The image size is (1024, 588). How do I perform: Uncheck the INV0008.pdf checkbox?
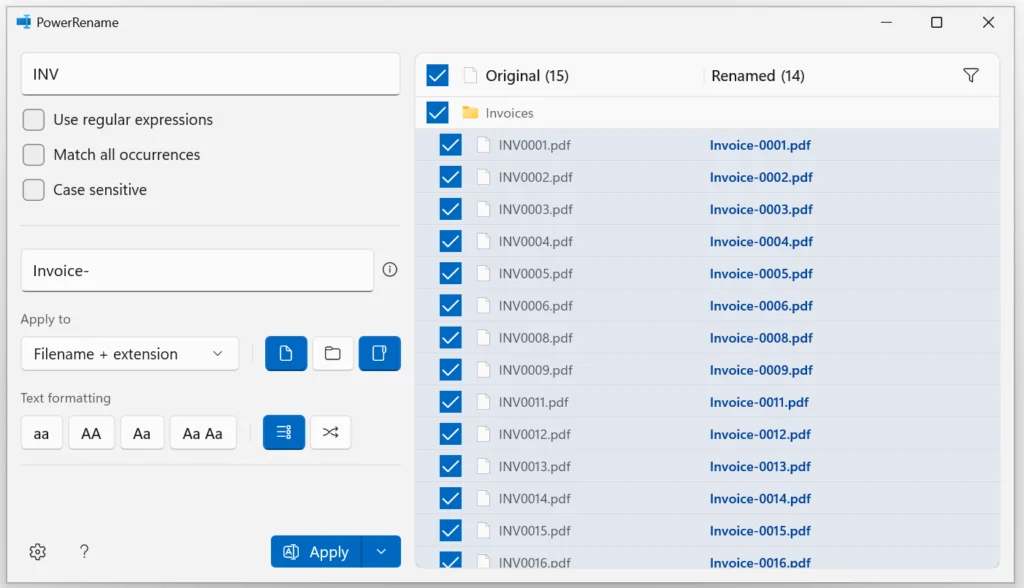coord(451,337)
